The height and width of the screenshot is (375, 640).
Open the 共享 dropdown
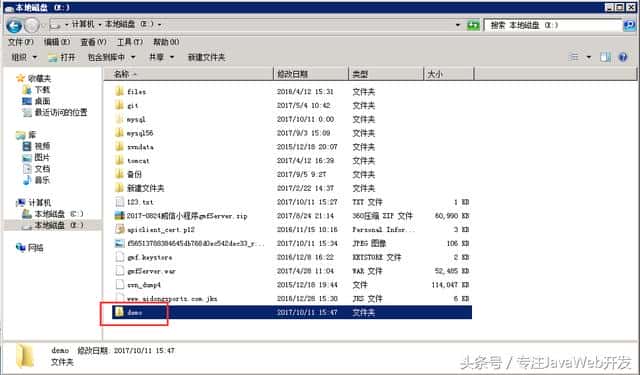[161, 57]
